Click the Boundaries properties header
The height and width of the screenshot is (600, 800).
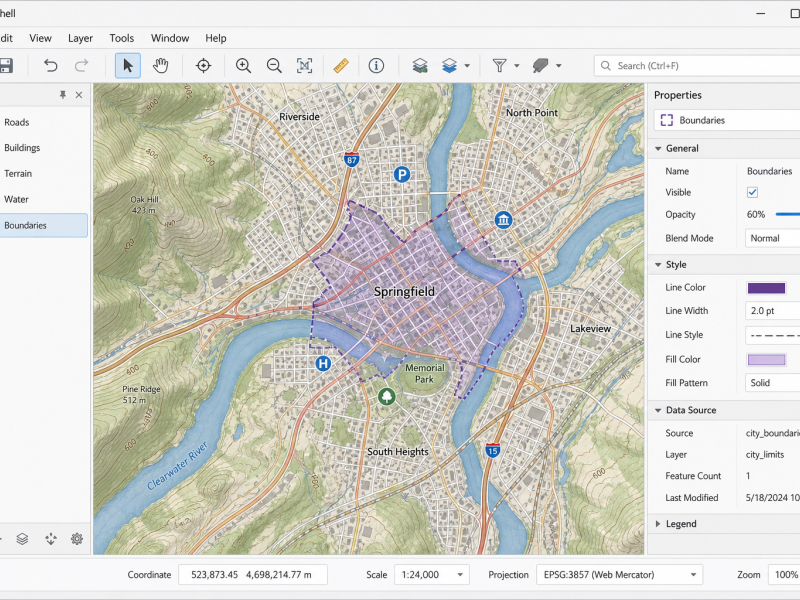(727, 120)
